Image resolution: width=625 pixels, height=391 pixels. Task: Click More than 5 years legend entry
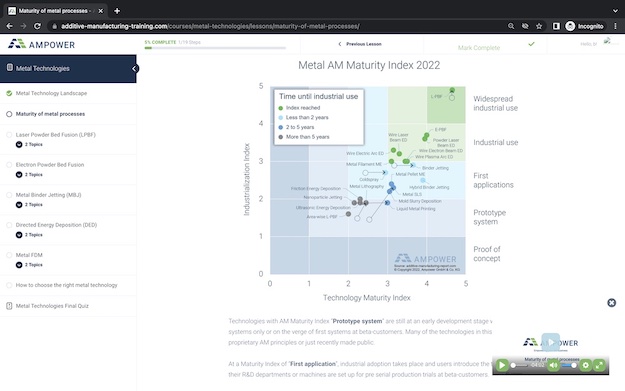[x=304, y=137]
